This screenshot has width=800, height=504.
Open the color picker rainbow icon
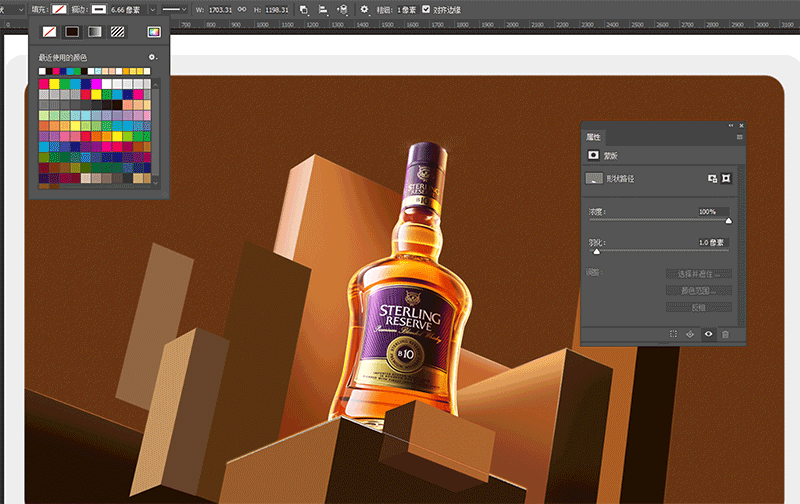[154, 32]
